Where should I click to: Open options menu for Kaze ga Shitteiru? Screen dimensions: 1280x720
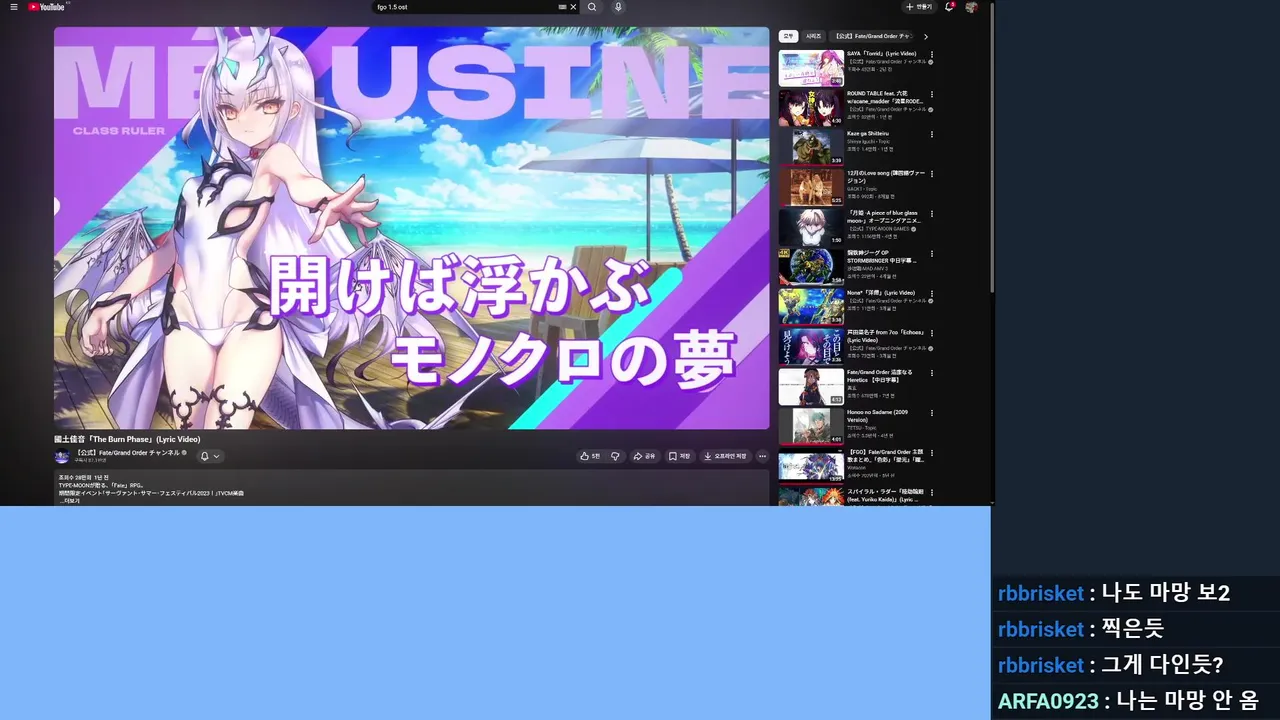coord(931,134)
